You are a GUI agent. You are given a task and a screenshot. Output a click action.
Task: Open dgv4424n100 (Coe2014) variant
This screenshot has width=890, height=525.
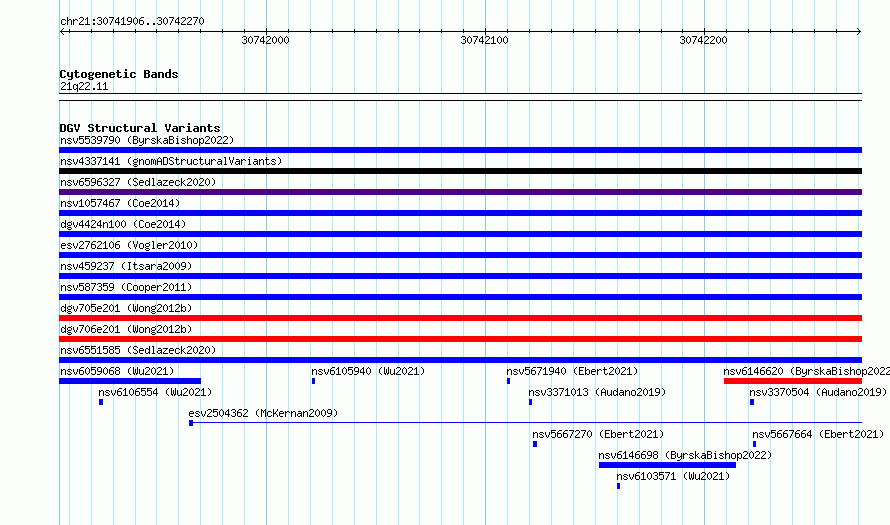123,224
